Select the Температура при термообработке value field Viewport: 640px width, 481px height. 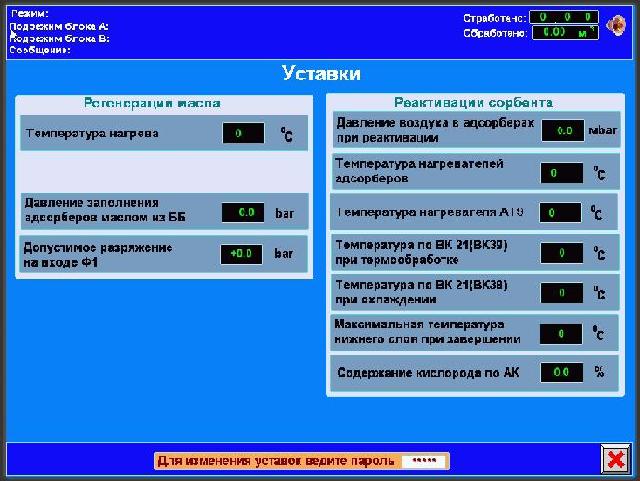[x=560, y=254]
